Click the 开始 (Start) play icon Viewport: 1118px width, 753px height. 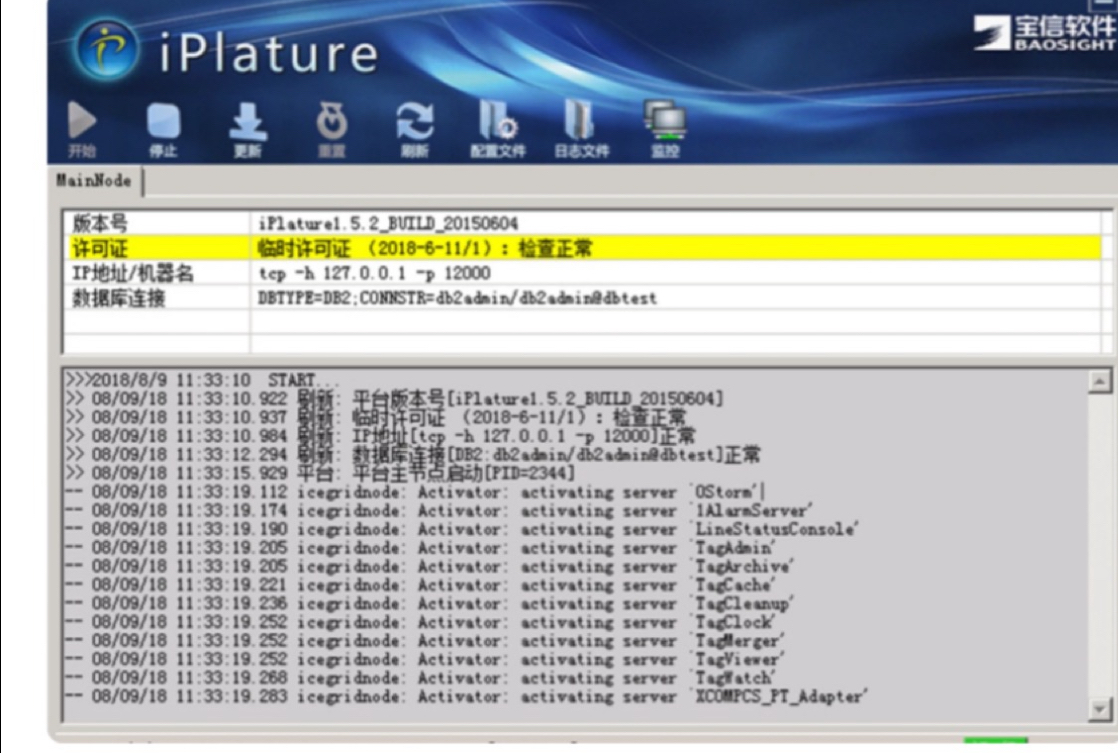pyautogui.click(x=82, y=120)
